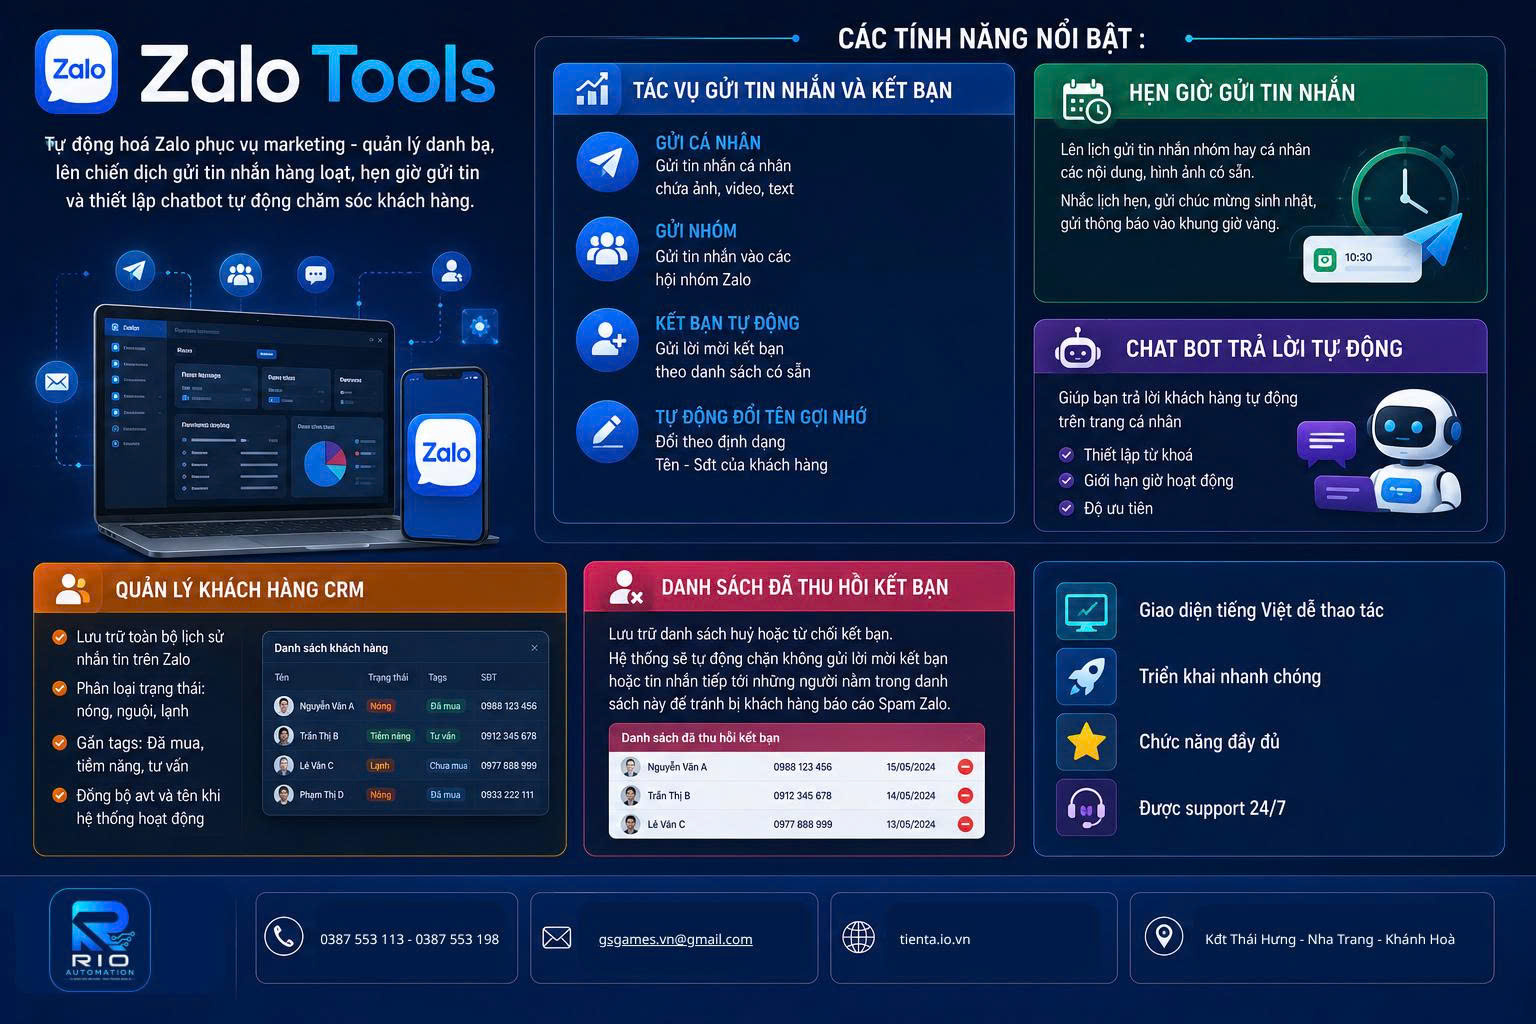1536x1024 pixels.
Task: Click the pie chart on the laptop screen
Action: (x=326, y=463)
